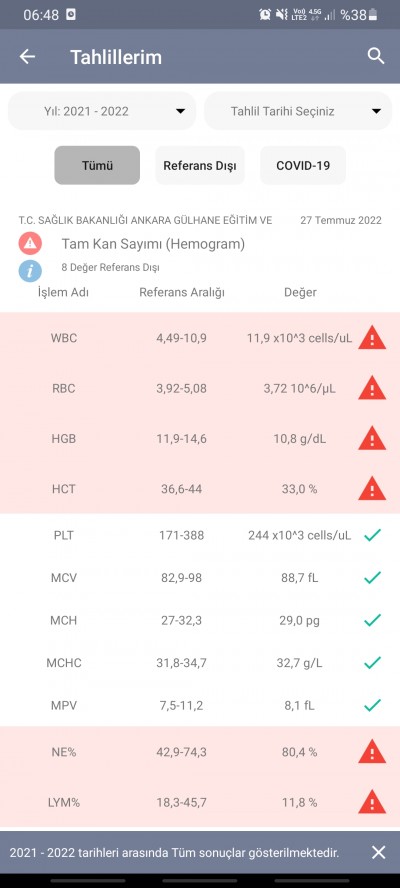Screen dimensions: 400x888
Task: Tap the warning triangle on HGB row
Action: [372, 438]
